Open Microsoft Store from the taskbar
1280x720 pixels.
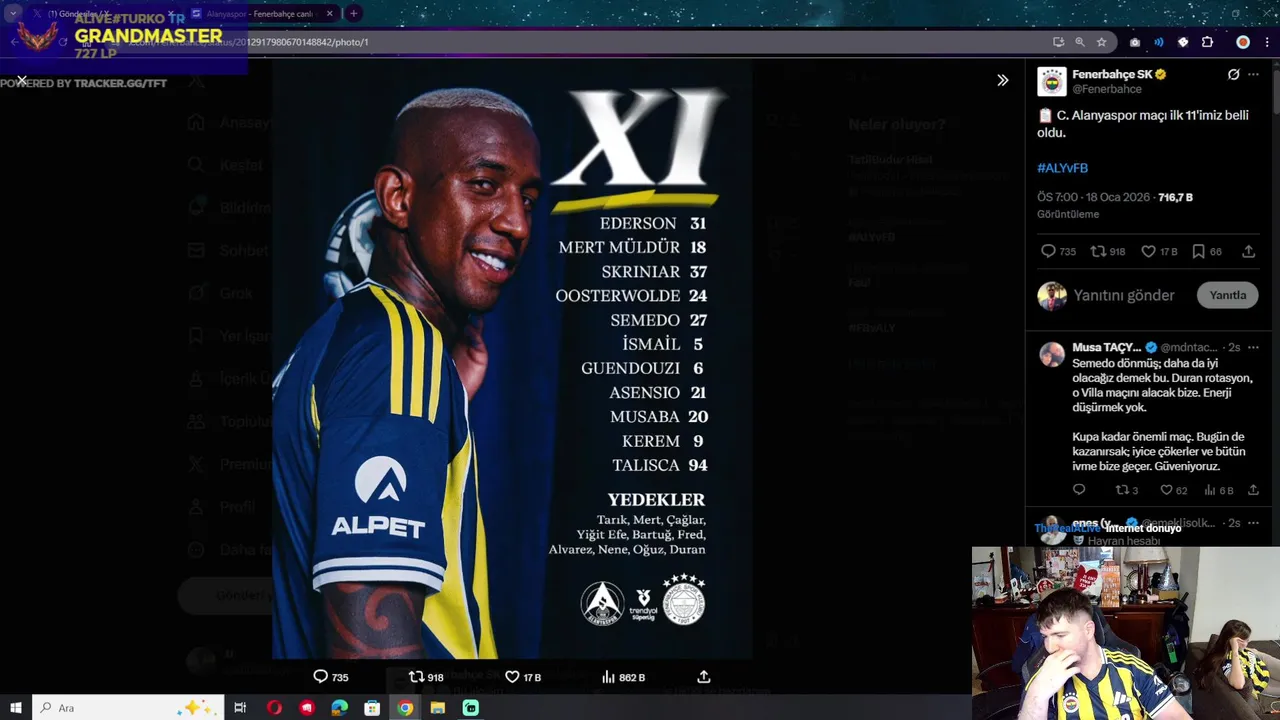(x=372, y=708)
